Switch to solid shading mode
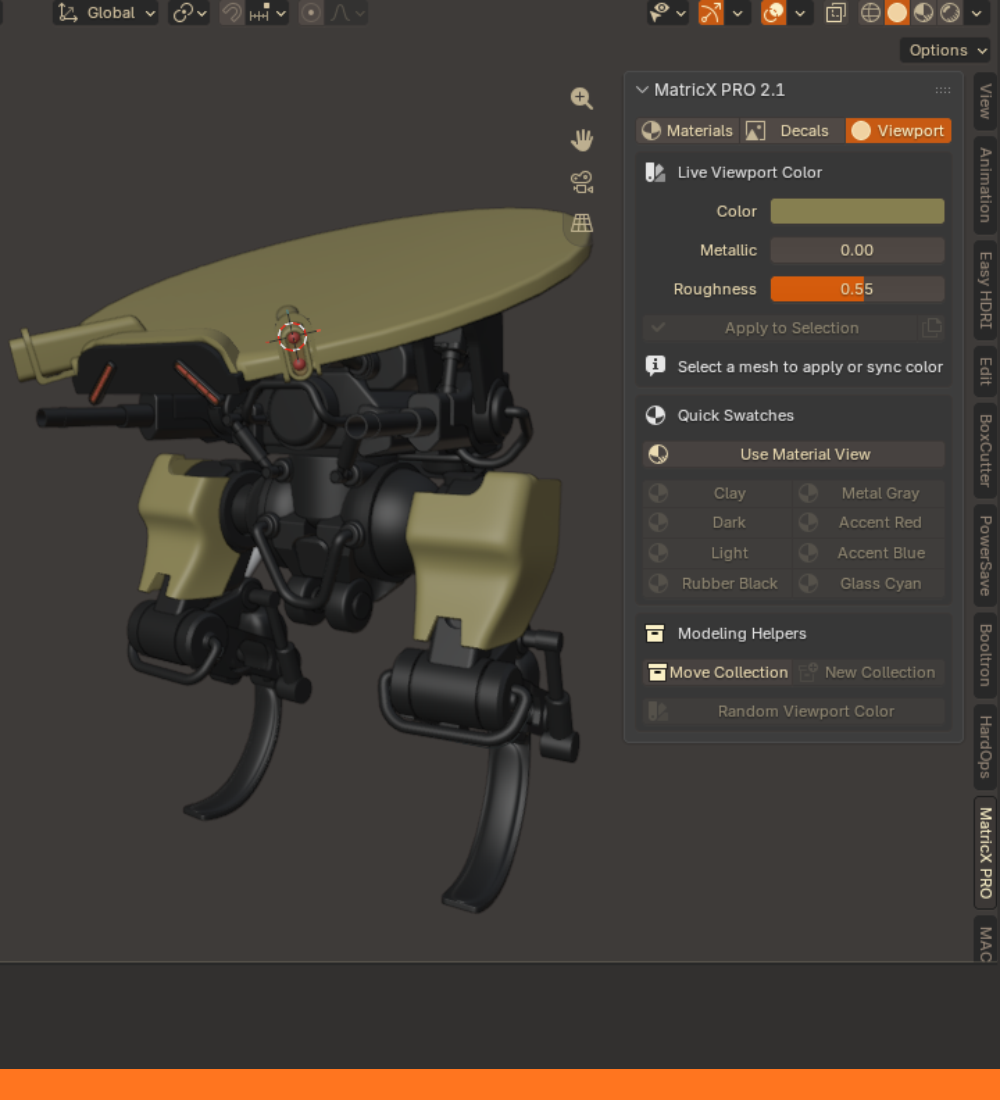 (x=897, y=13)
